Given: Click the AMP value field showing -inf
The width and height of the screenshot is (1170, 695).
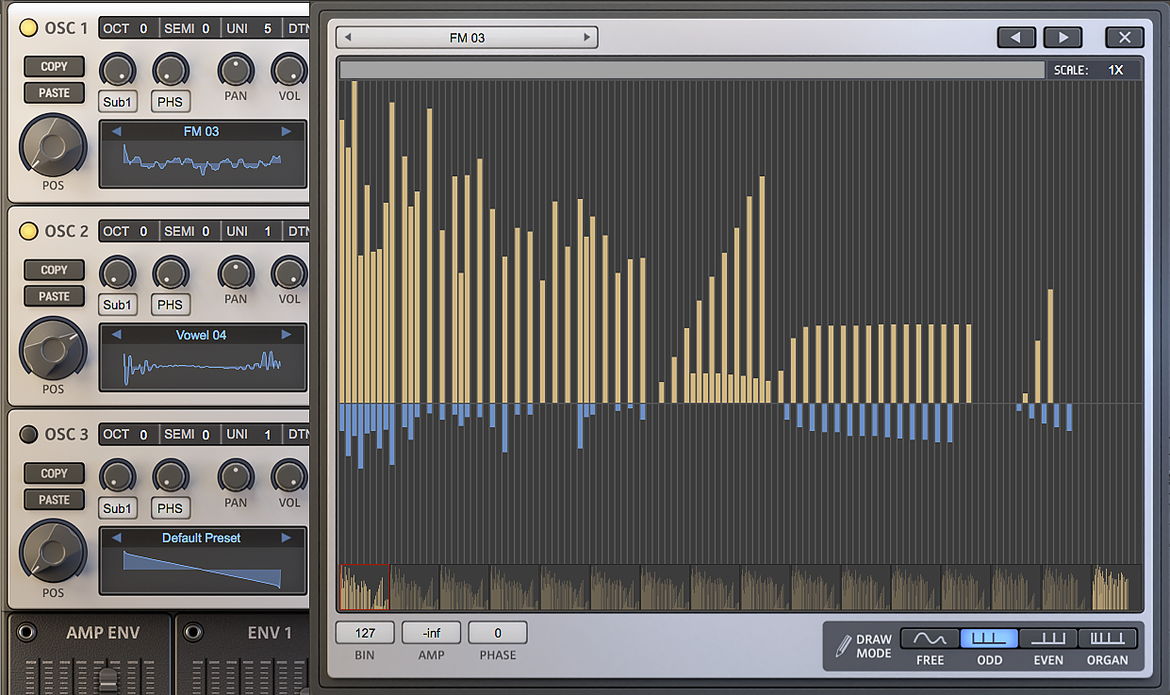Looking at the screenshot, I should [x=431, y=633].
